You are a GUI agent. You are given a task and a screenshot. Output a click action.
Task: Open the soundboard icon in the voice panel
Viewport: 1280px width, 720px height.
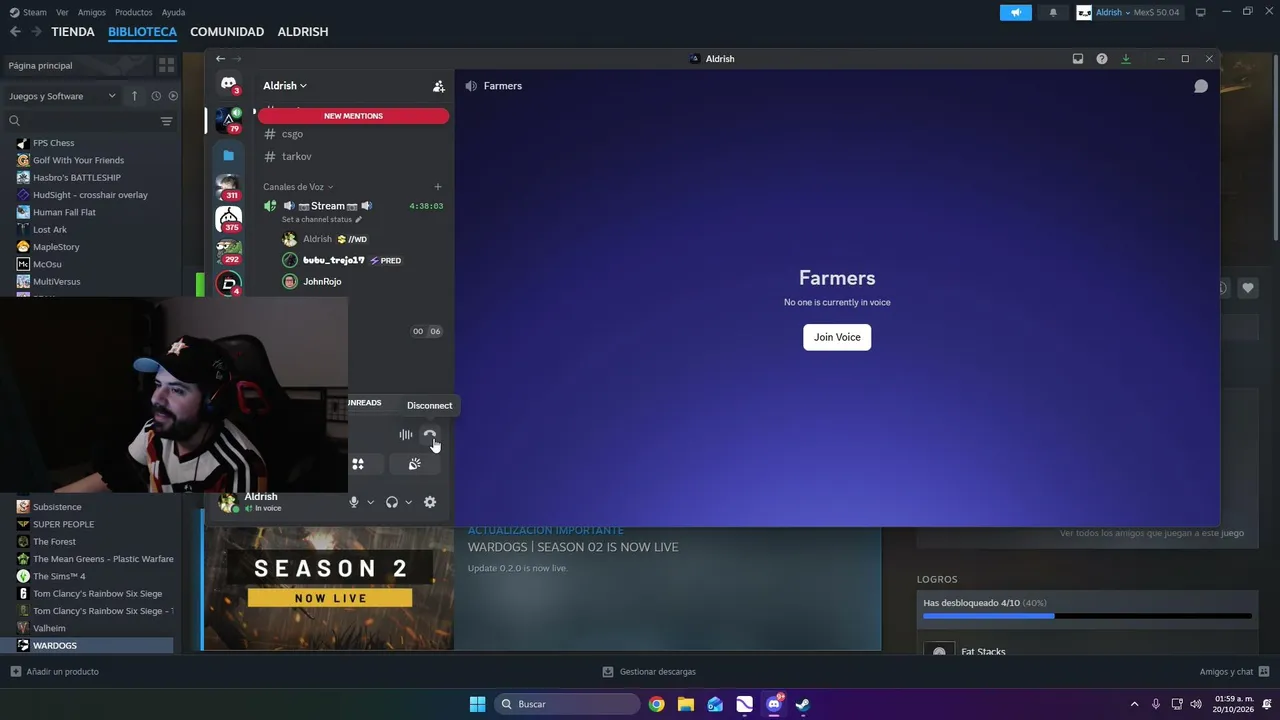414,464
